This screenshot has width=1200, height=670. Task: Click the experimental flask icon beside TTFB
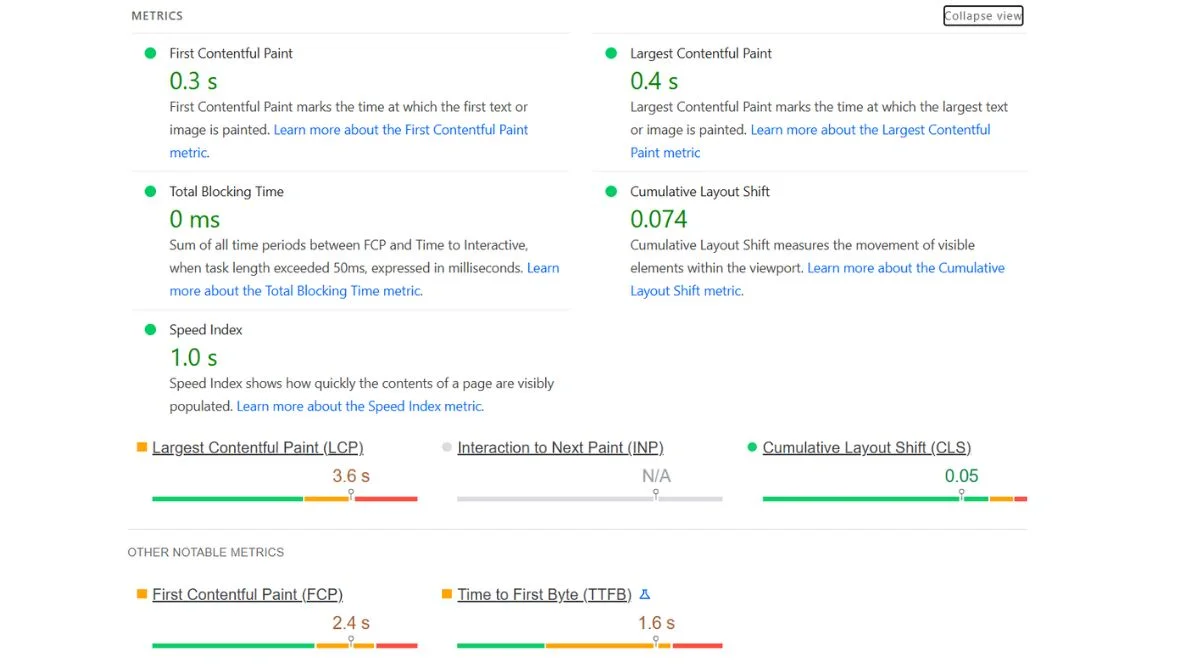(645, 594)
